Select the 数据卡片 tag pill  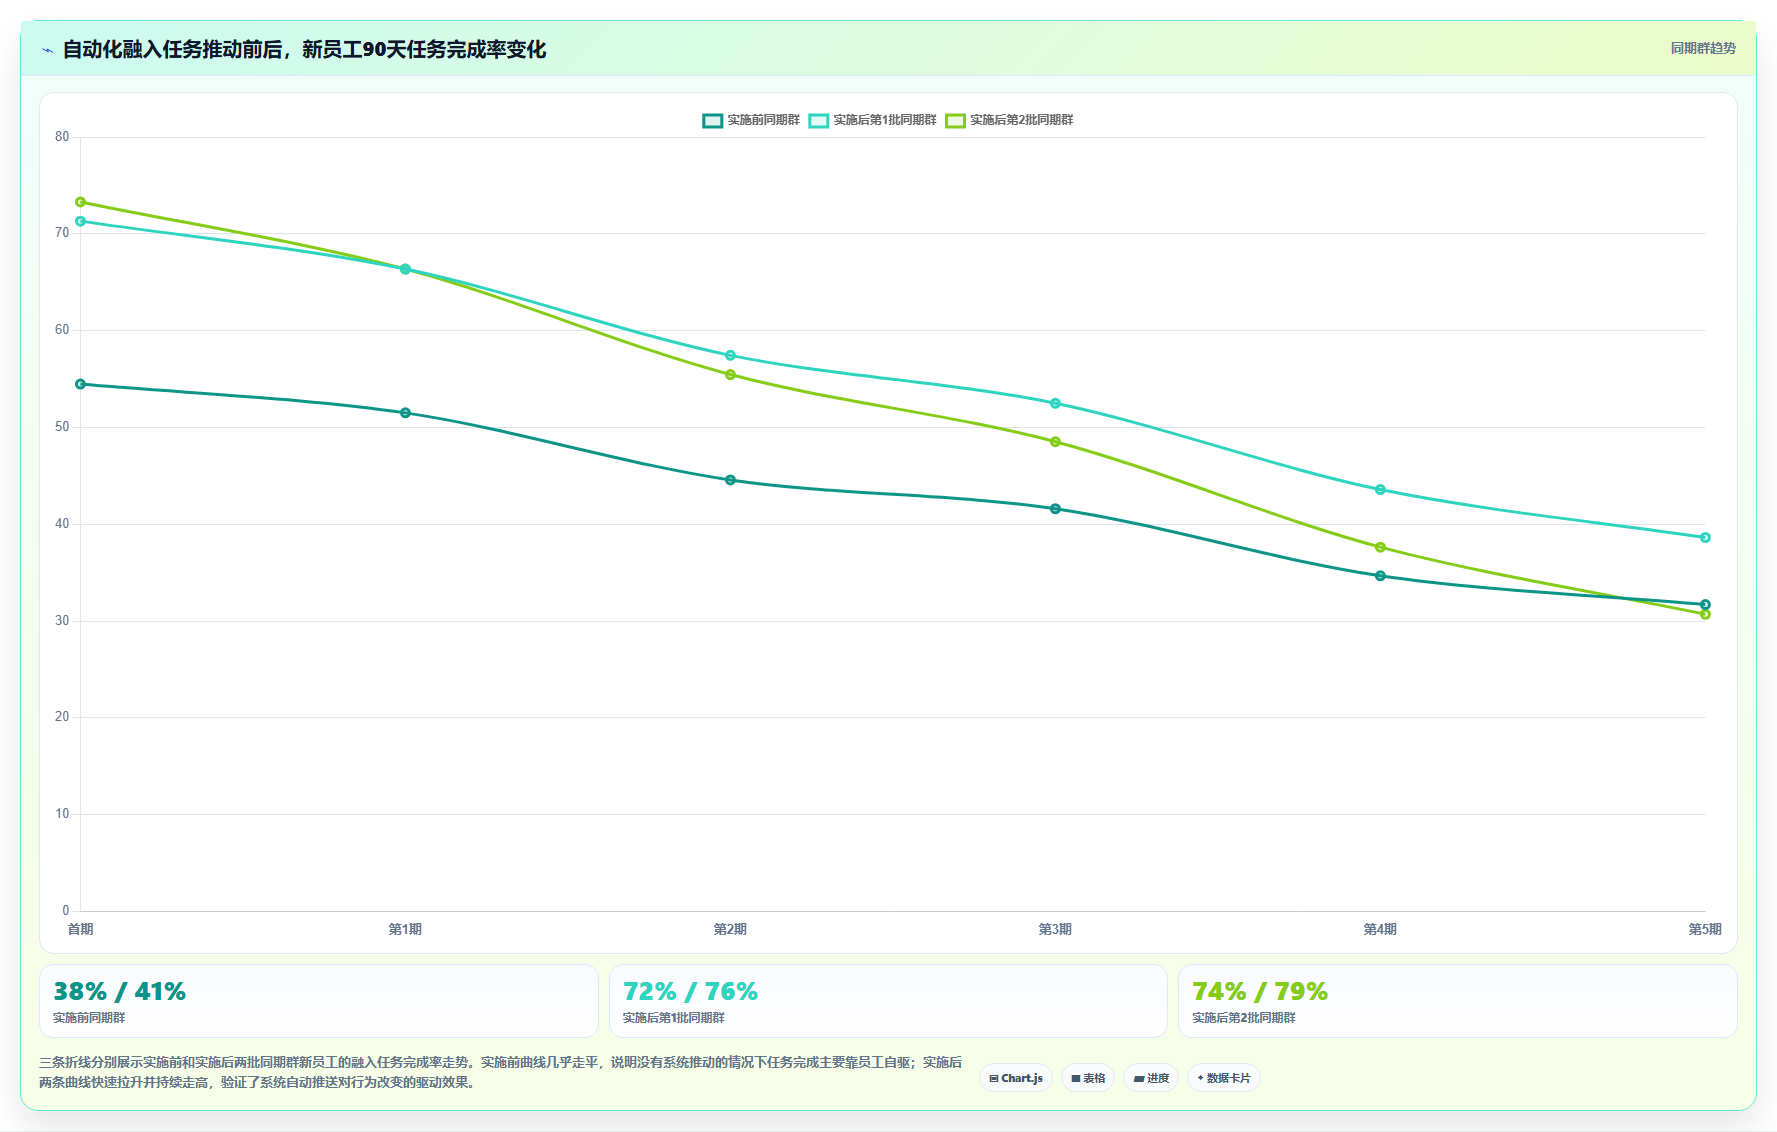click(1224, 1078)
